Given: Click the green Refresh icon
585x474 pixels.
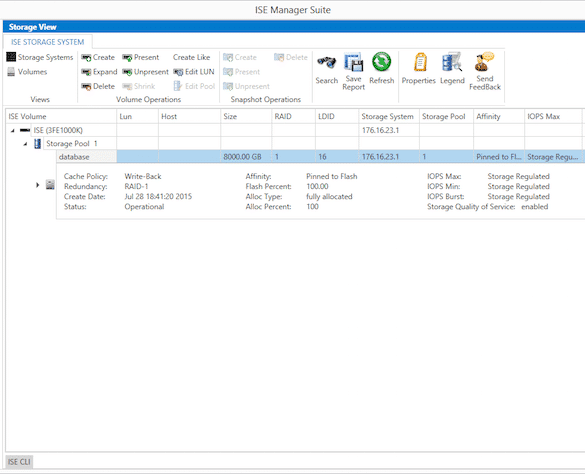Looking at the screenshot, I should [x=381, y=62].
